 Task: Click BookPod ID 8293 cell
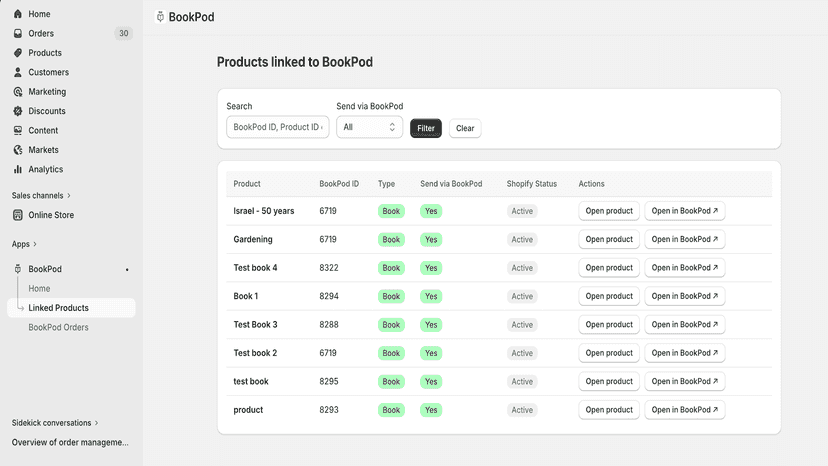[x=328, y=410]
